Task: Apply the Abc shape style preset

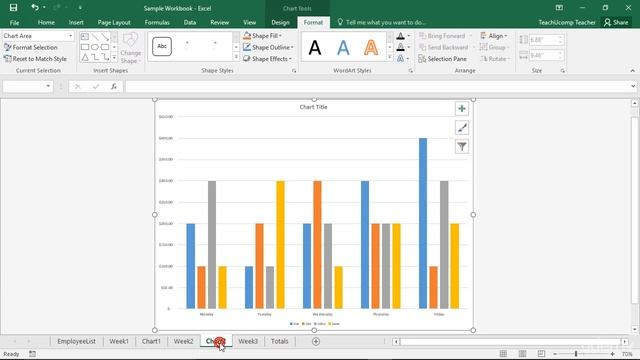Action: coord(162,47)
